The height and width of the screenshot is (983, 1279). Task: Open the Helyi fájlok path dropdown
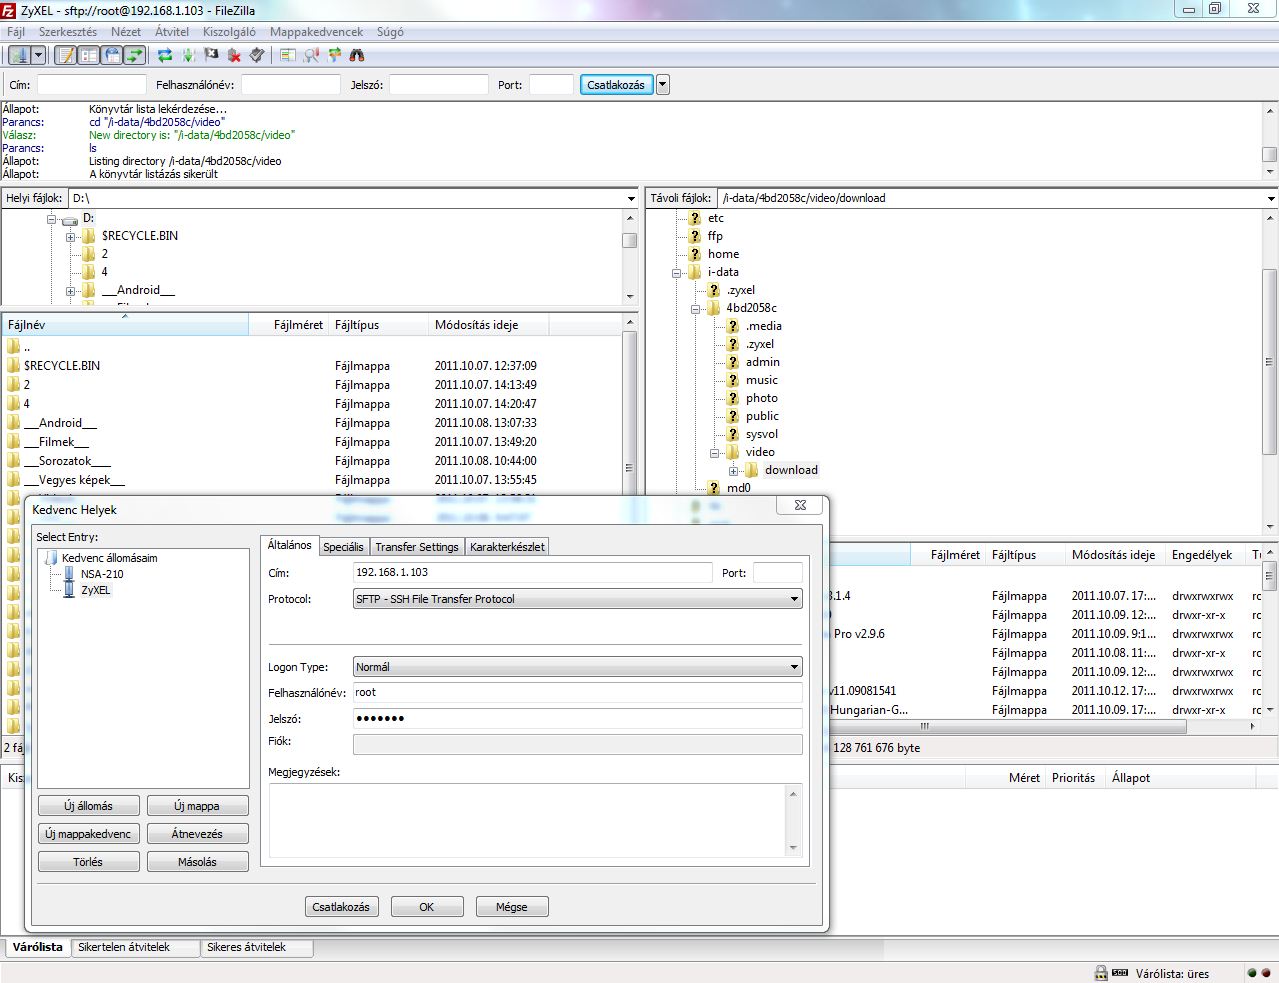631,198
